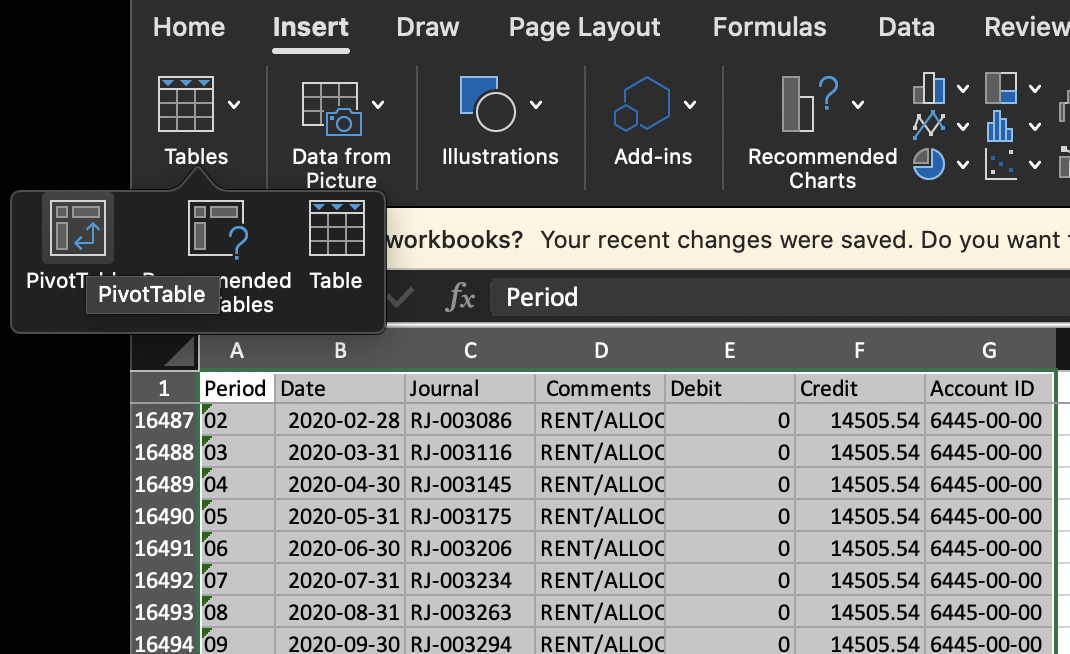Open the Add-ins group

(x=641, y=104)
